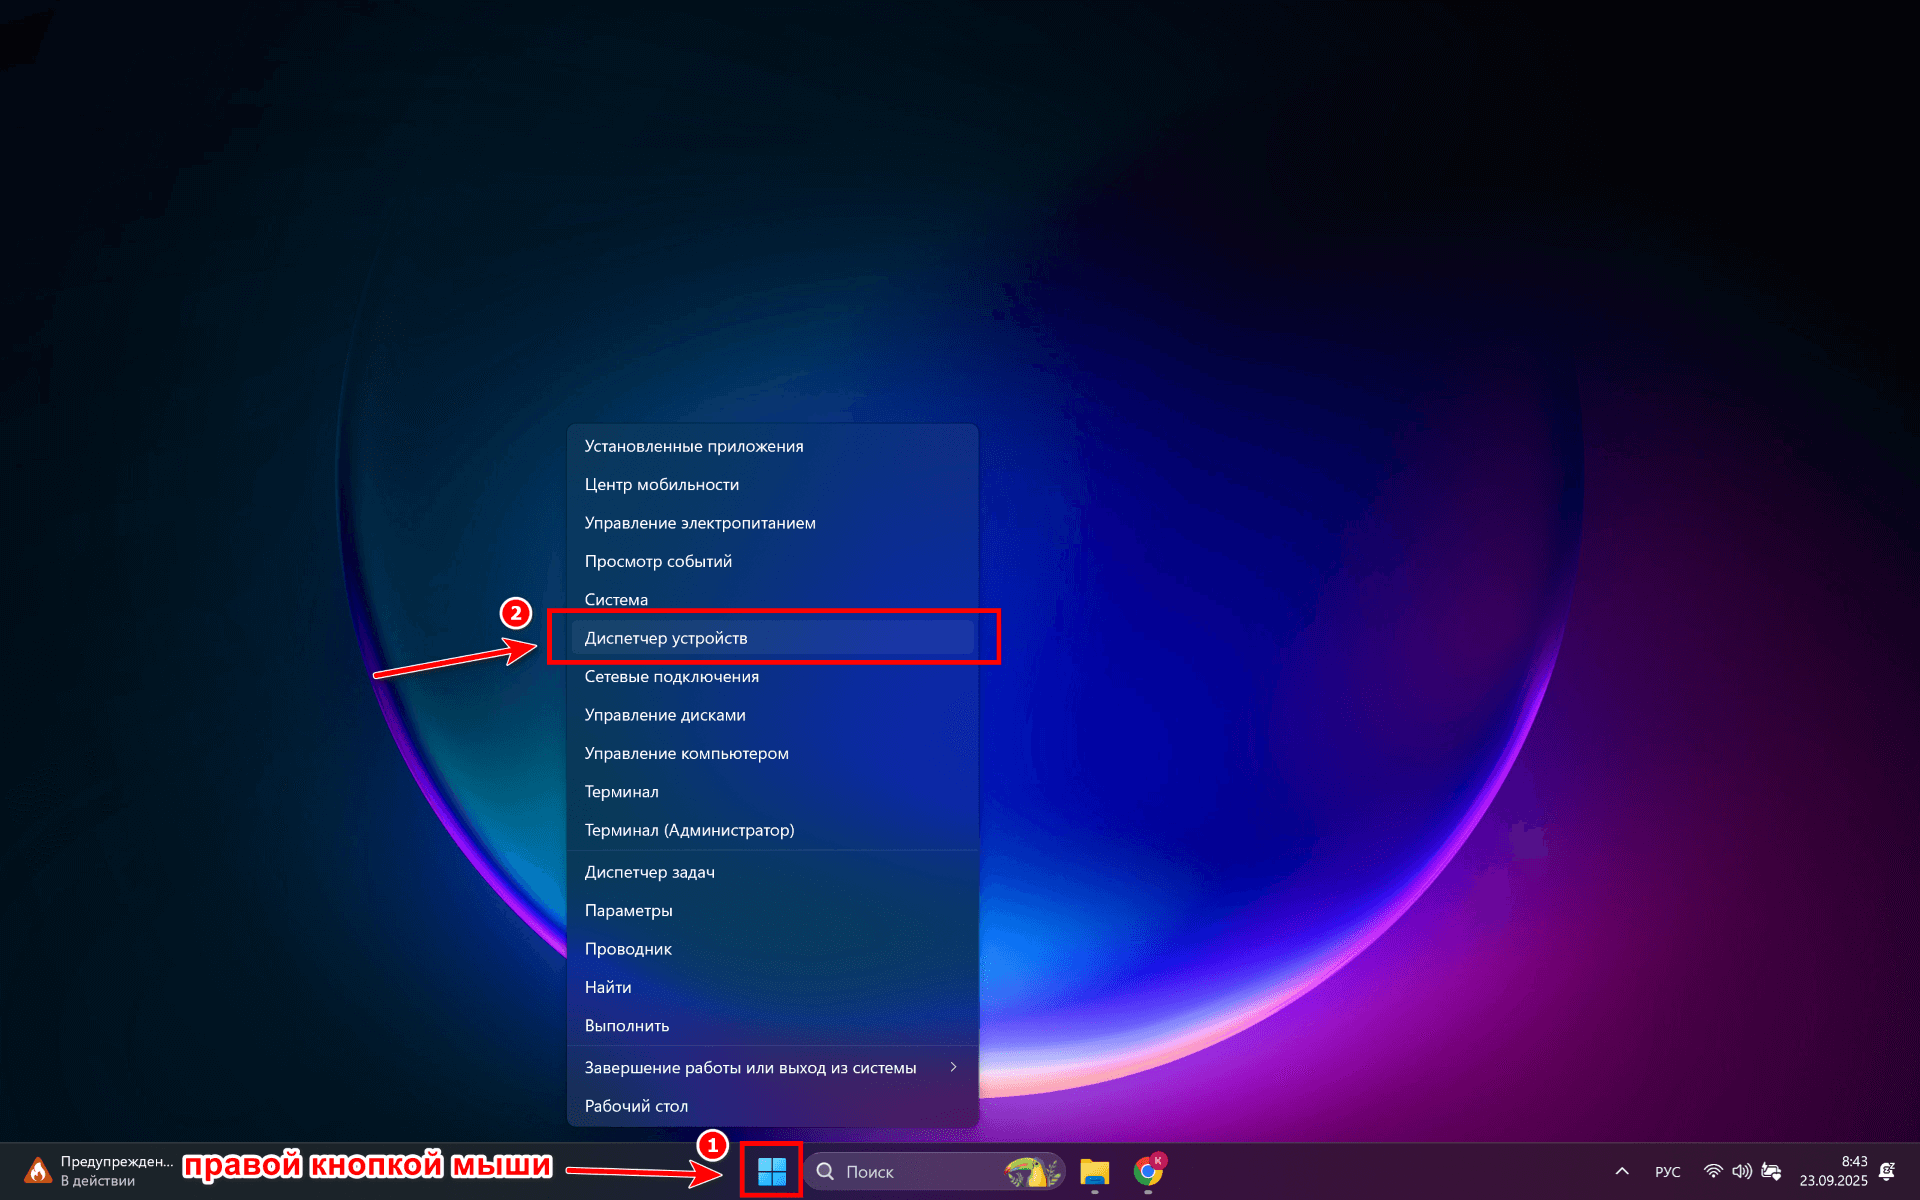This screenshot has height=1200, width=1920.
Task: Click Установленные приложения entry
Action: pos(694,446)
